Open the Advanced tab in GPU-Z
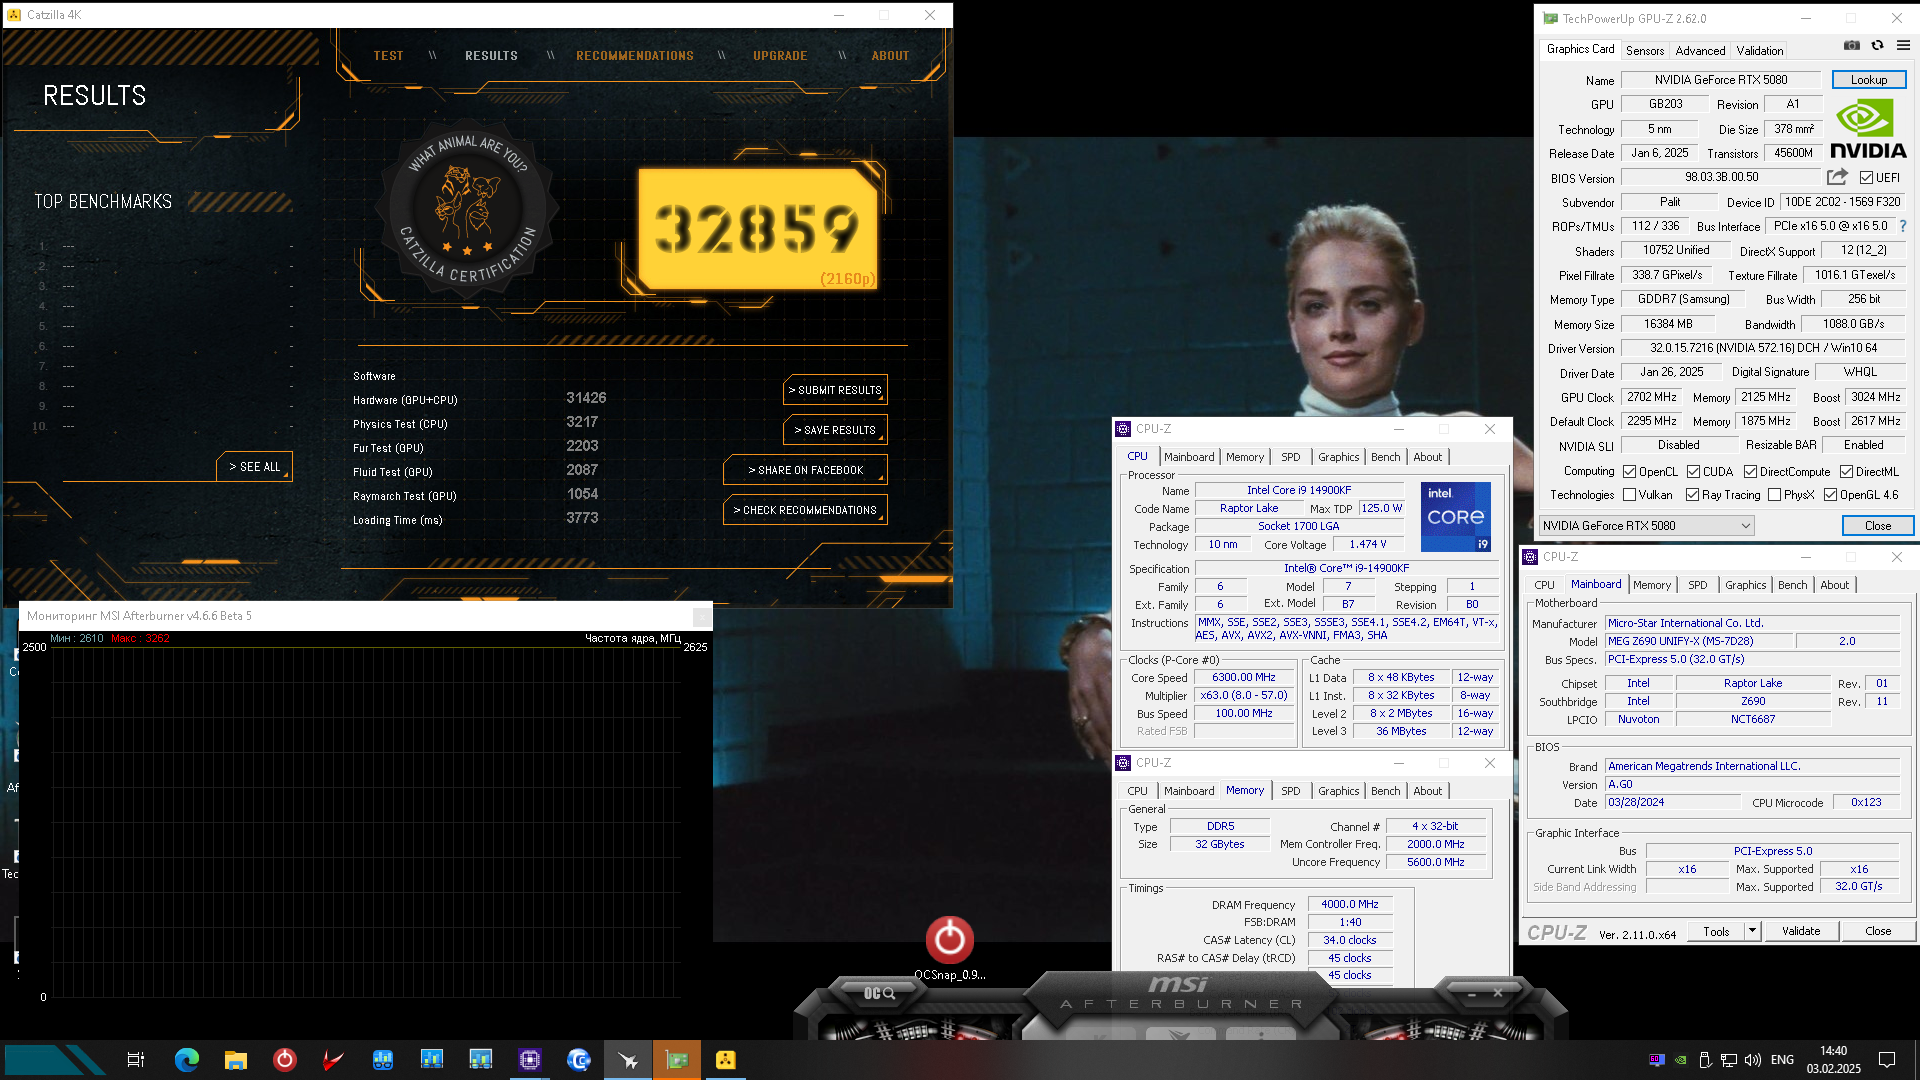This screenshot has width=1920, height=1080. 1700,50
